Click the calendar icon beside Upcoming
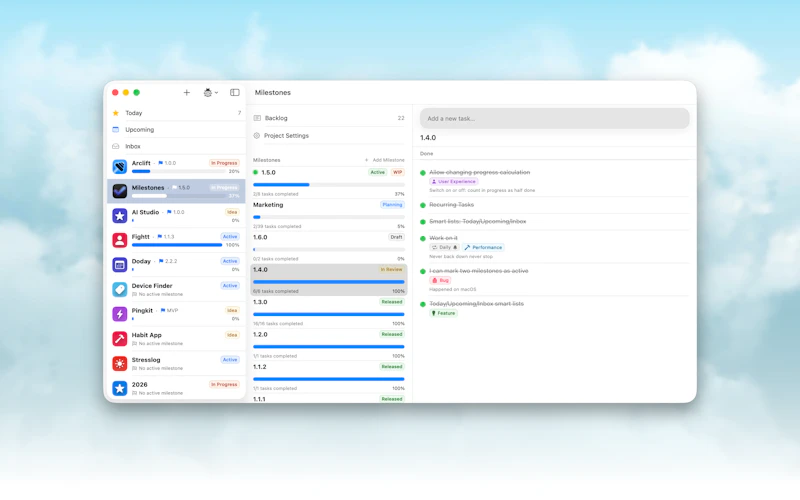Screen dimensions: 800x500 [116, 130]
